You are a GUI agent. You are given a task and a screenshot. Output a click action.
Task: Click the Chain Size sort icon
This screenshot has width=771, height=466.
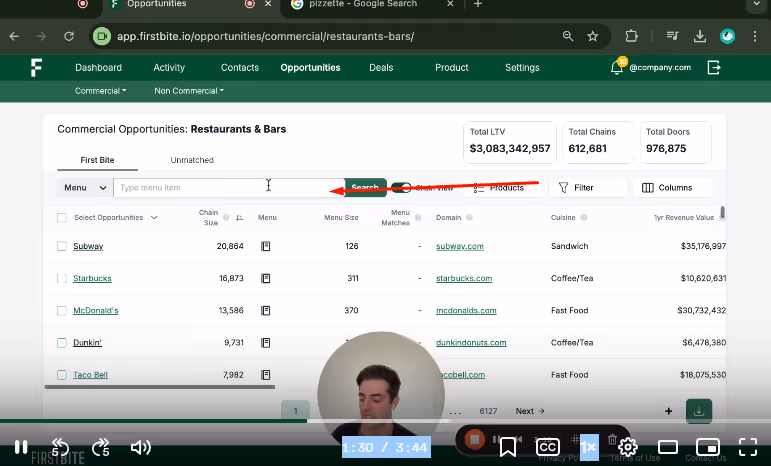pos(239,217)
